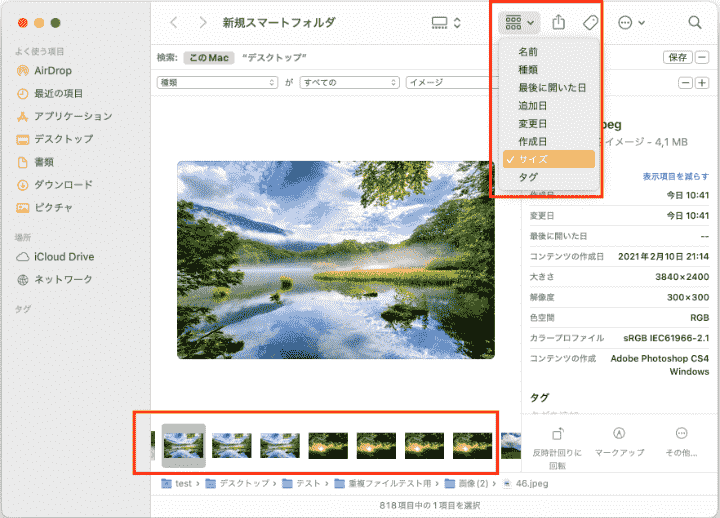Click the plus button to add criteria

coord(703,83)
